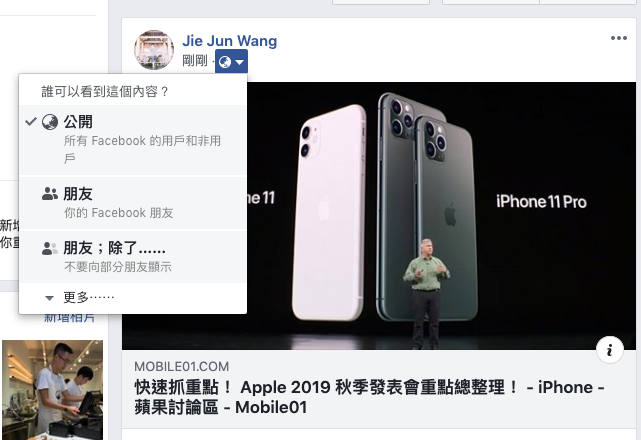Open the post options three-dot menu
The image size is (641, 440).
(x=619, y=38)
